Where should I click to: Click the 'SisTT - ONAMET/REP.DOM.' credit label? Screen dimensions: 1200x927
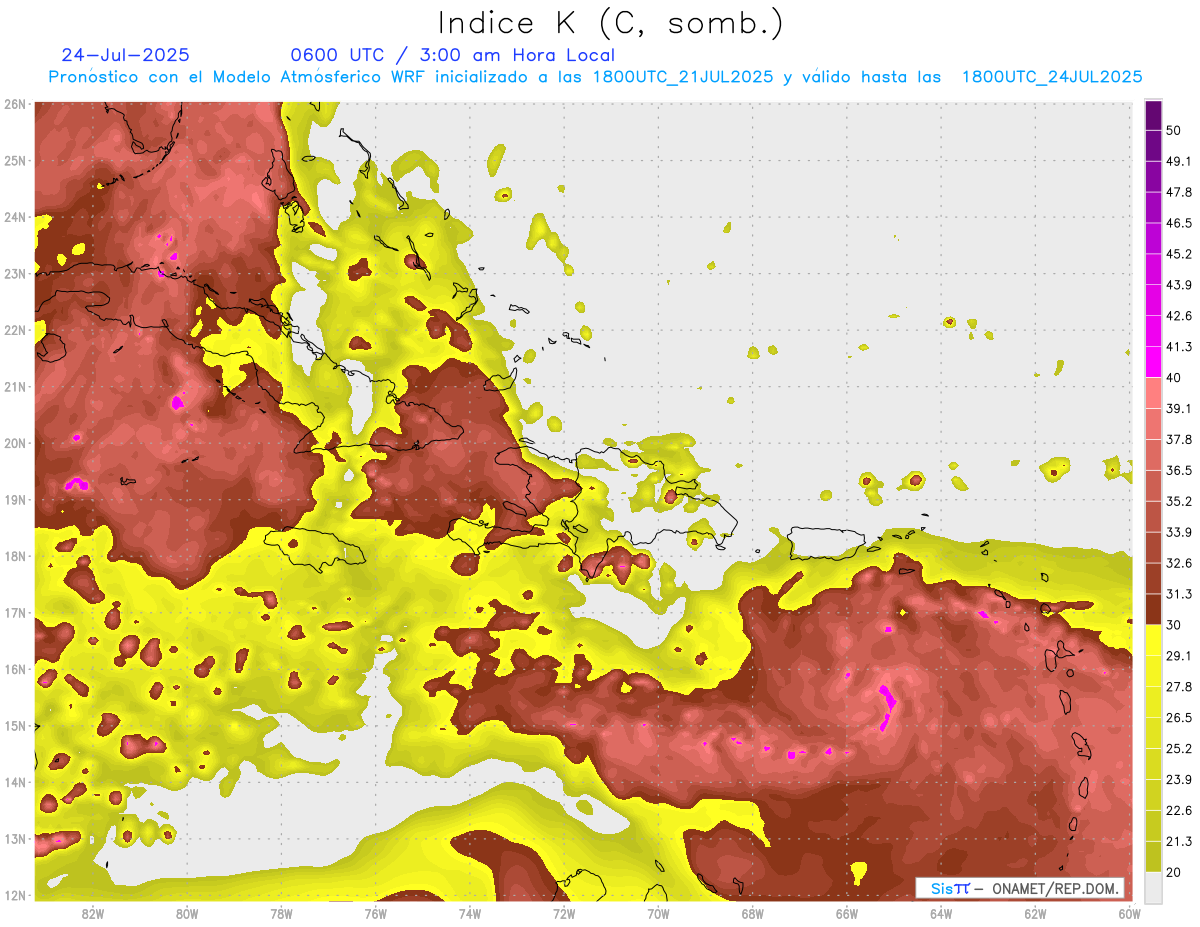click(1021, 888)
